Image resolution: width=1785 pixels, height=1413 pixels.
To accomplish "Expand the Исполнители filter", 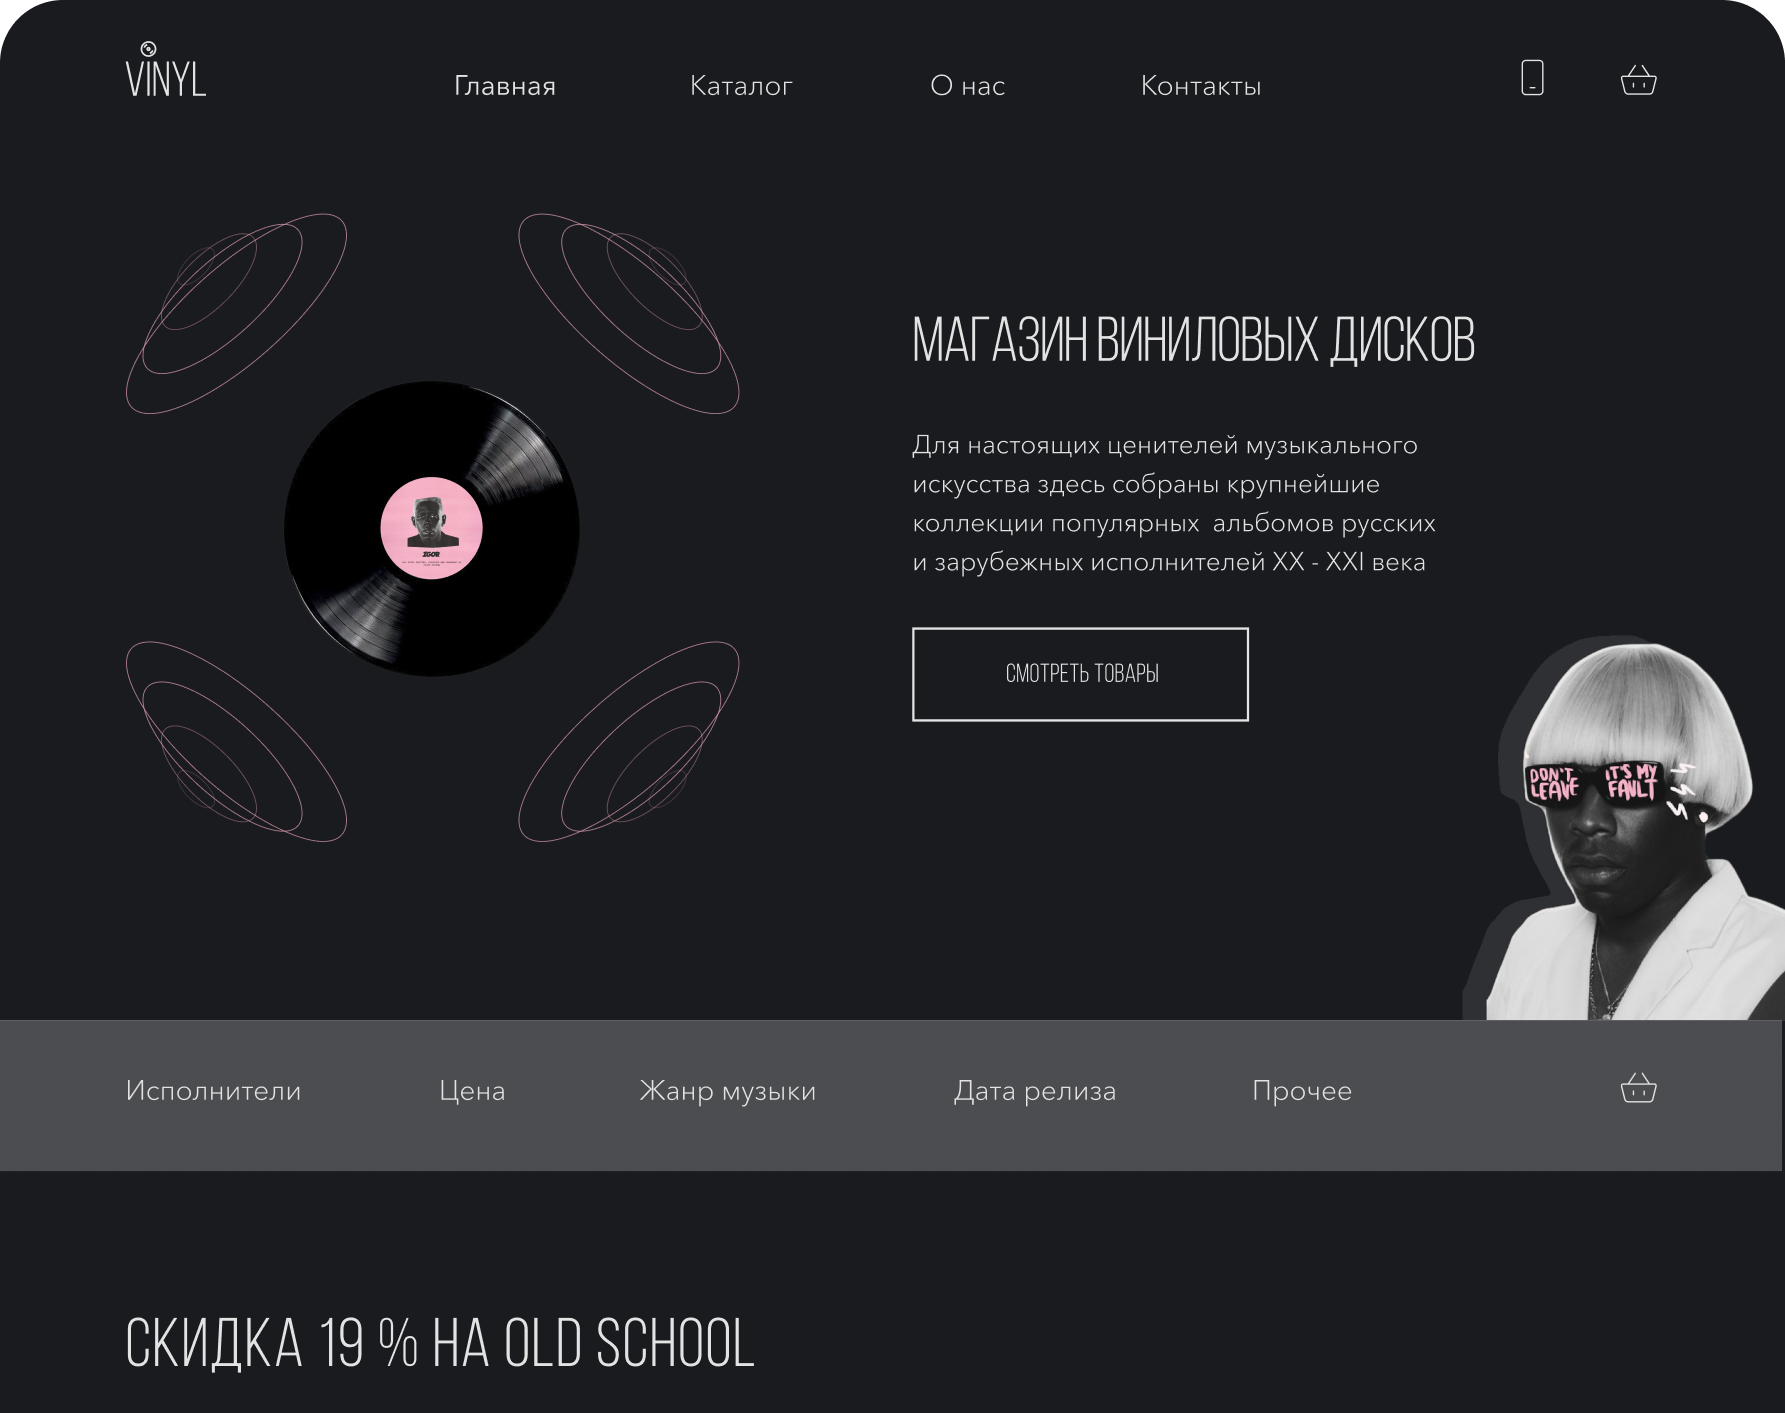I will coord(213,1091).
